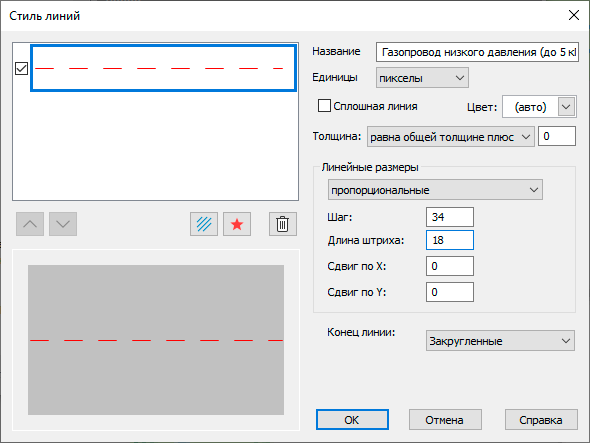
Task: Click the Сдвиг по X field
Action: [x=450, y=266]
